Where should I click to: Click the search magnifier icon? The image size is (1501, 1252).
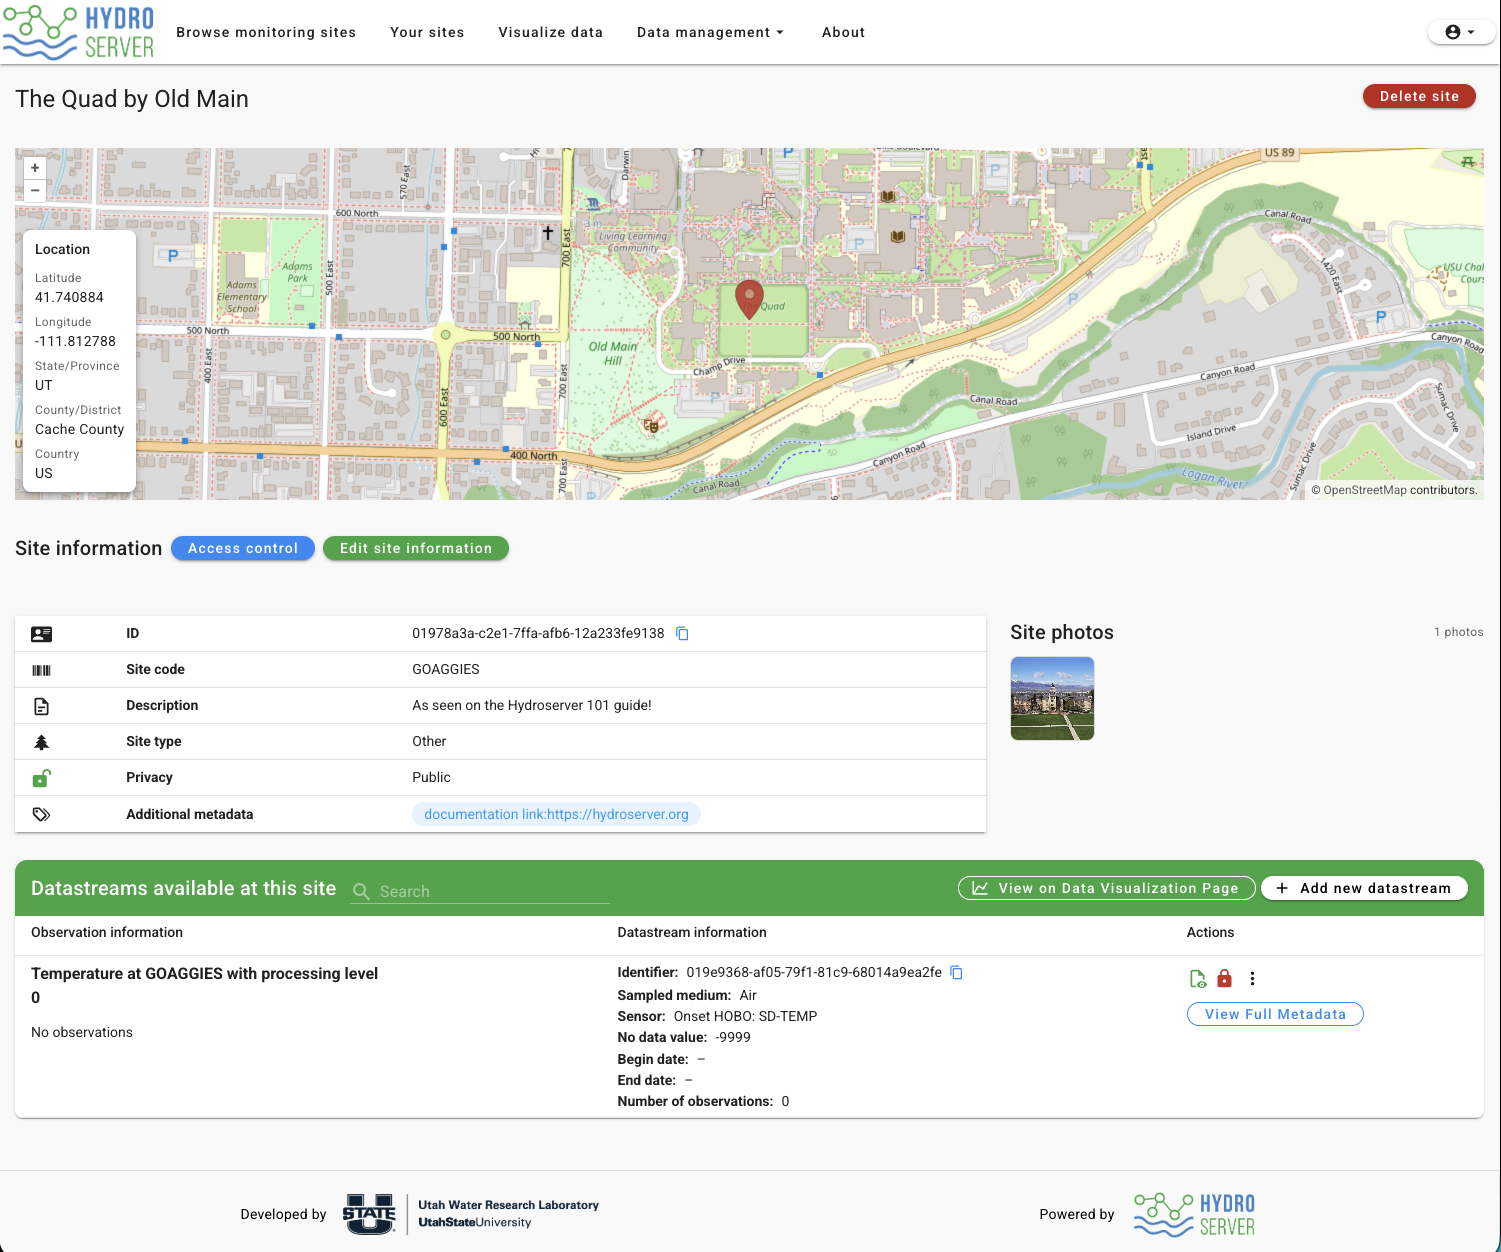point(361,891)
